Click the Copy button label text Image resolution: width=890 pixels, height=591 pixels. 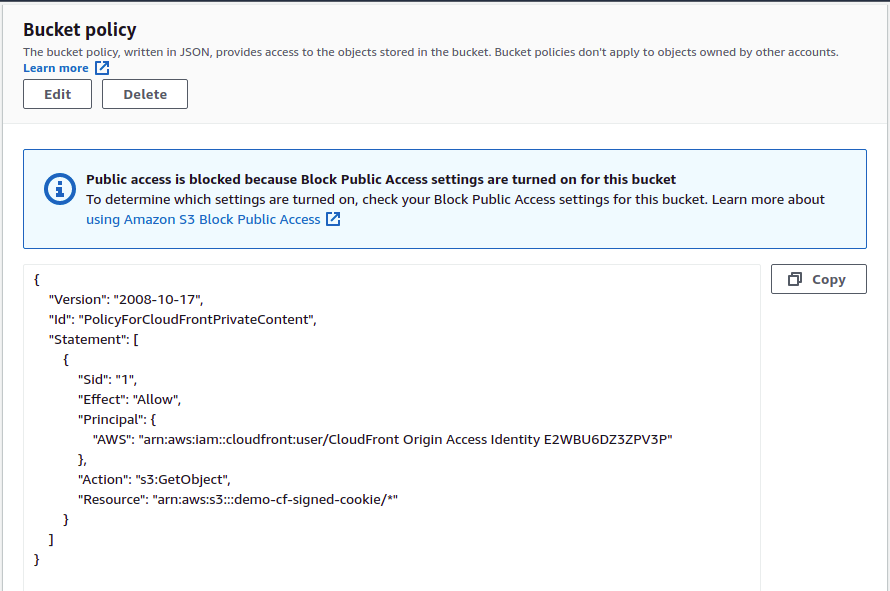tap(828, 280)
